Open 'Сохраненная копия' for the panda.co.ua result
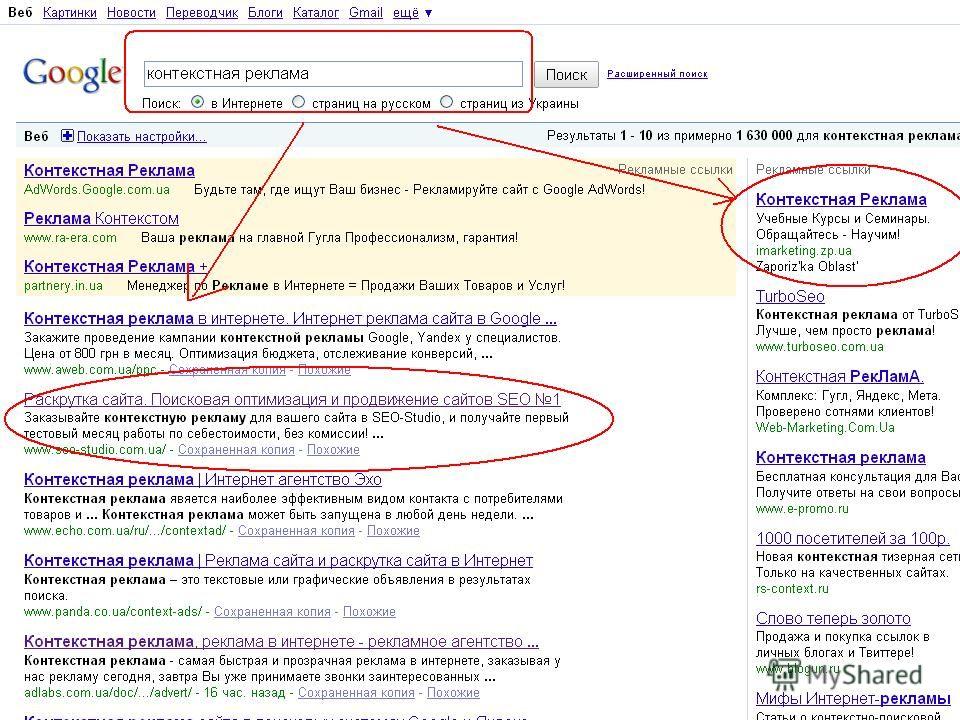The image size is (960, 720). [x=272, y=612]
